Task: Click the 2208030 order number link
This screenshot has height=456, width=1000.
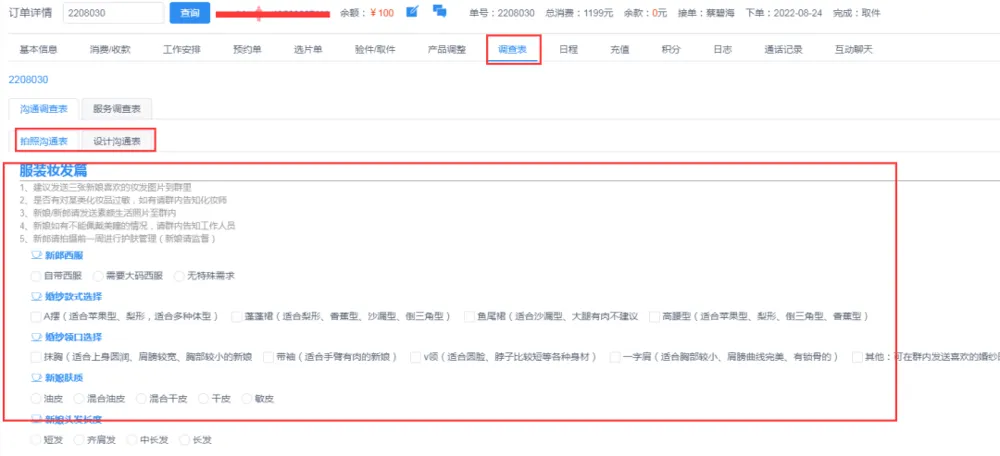Action: pos(28,79)
